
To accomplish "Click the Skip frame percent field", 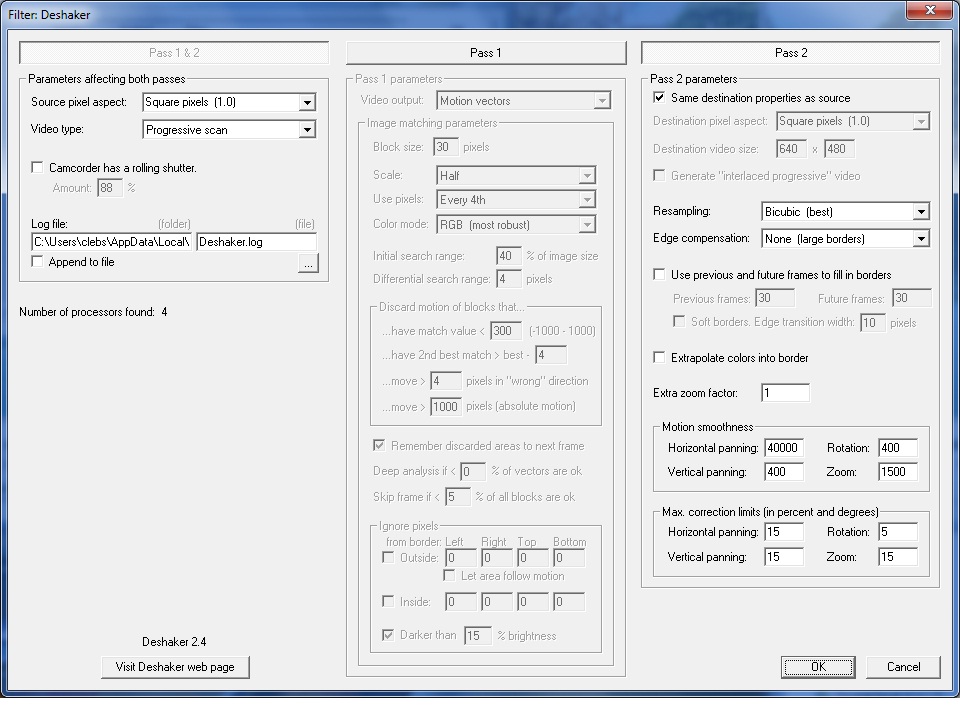I will click(458, 497).
